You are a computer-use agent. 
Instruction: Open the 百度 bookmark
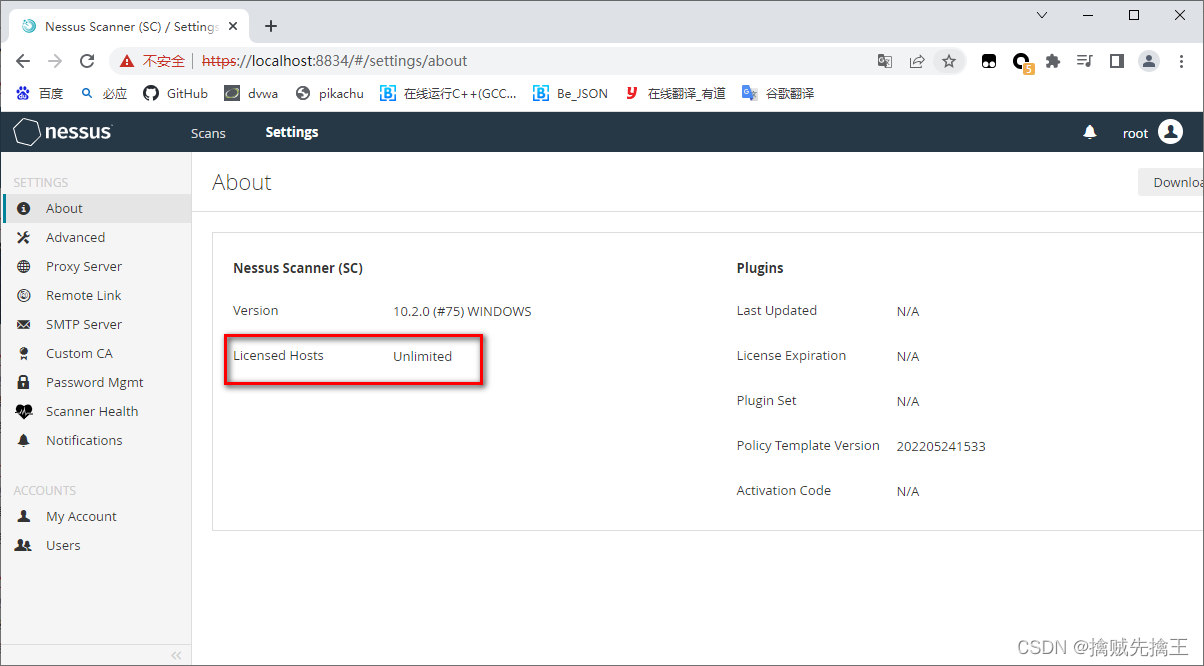pyautogui.click(x=40, y=93)
